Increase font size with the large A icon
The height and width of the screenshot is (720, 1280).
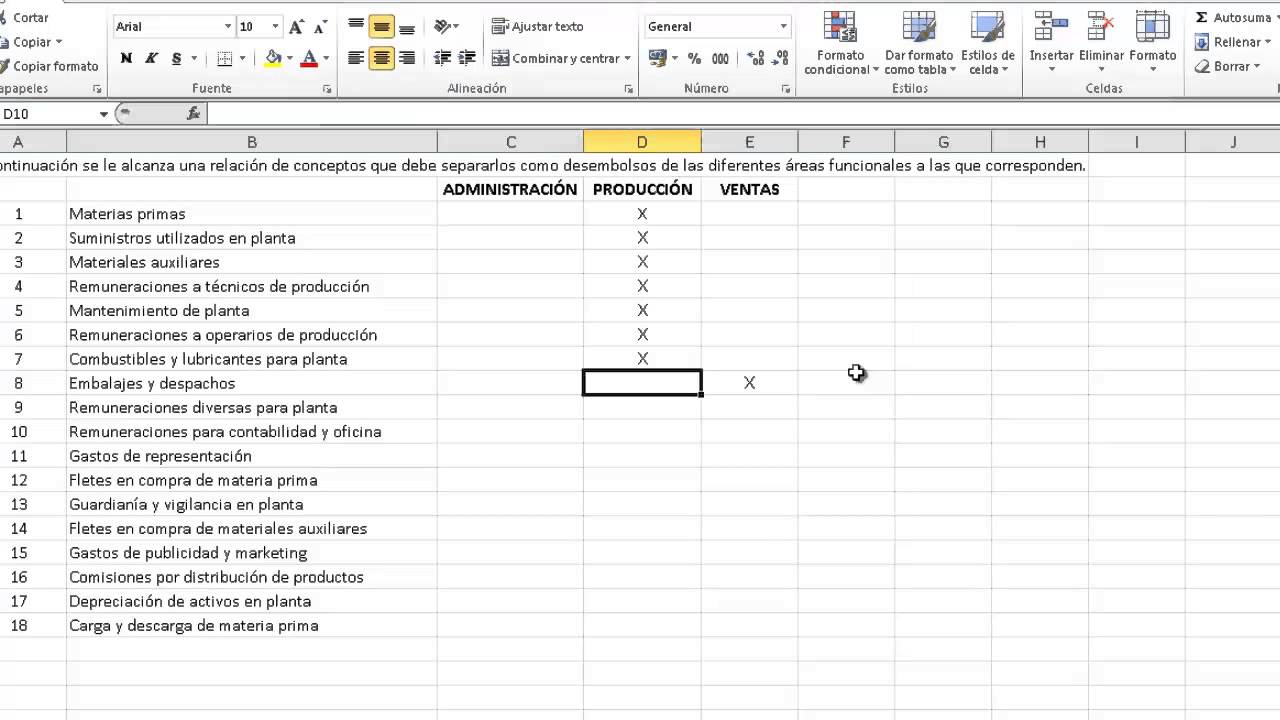(296, 27)
